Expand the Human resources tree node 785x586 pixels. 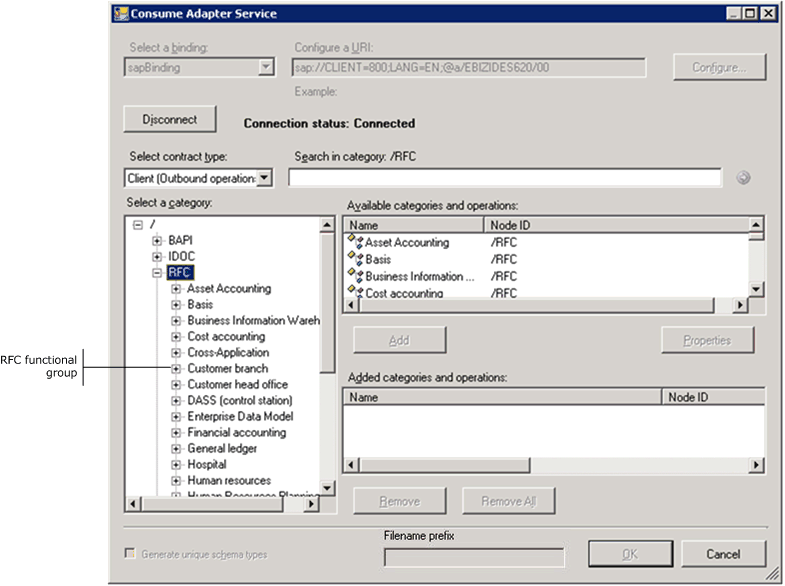176,481
